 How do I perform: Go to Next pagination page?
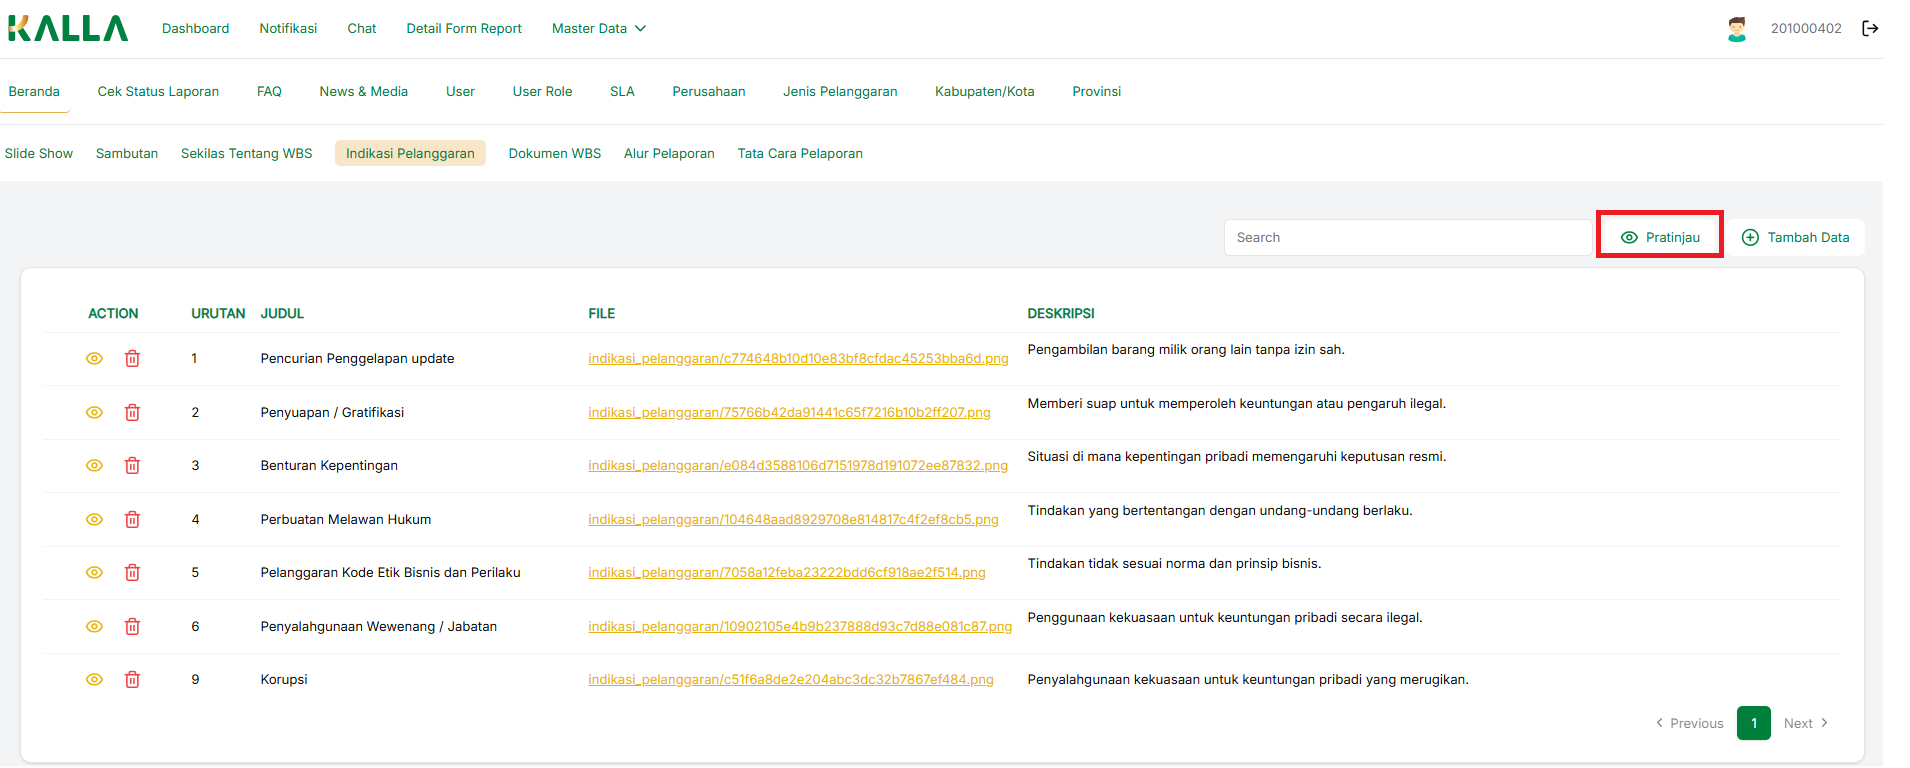[1805, 723]
